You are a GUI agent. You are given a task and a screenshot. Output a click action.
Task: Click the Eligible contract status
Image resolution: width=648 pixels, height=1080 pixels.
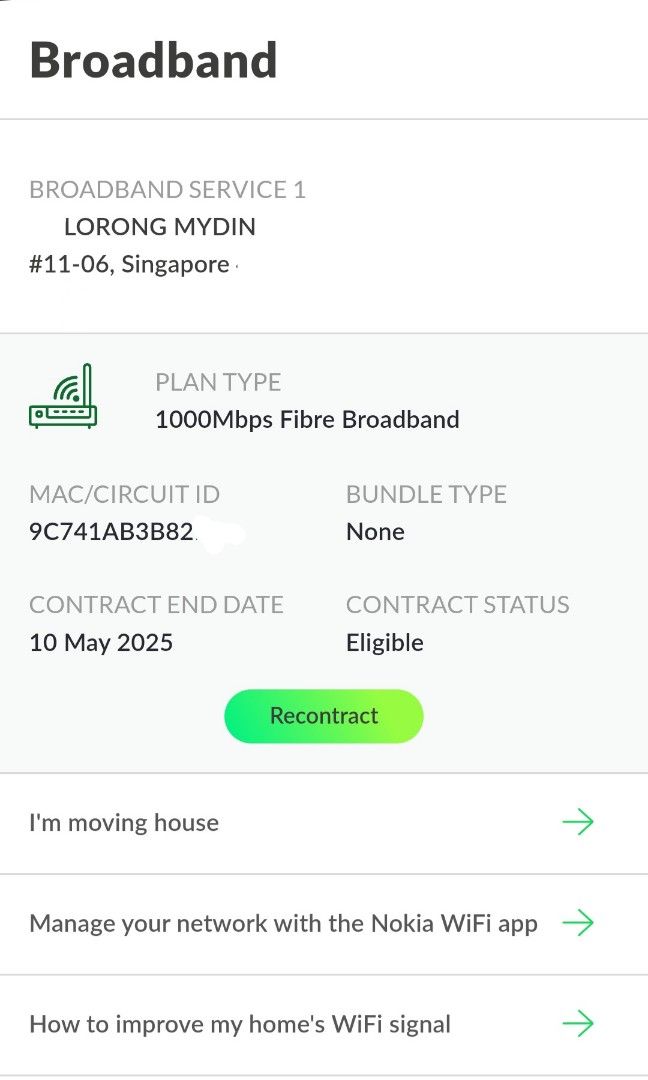tap(385, 642)
